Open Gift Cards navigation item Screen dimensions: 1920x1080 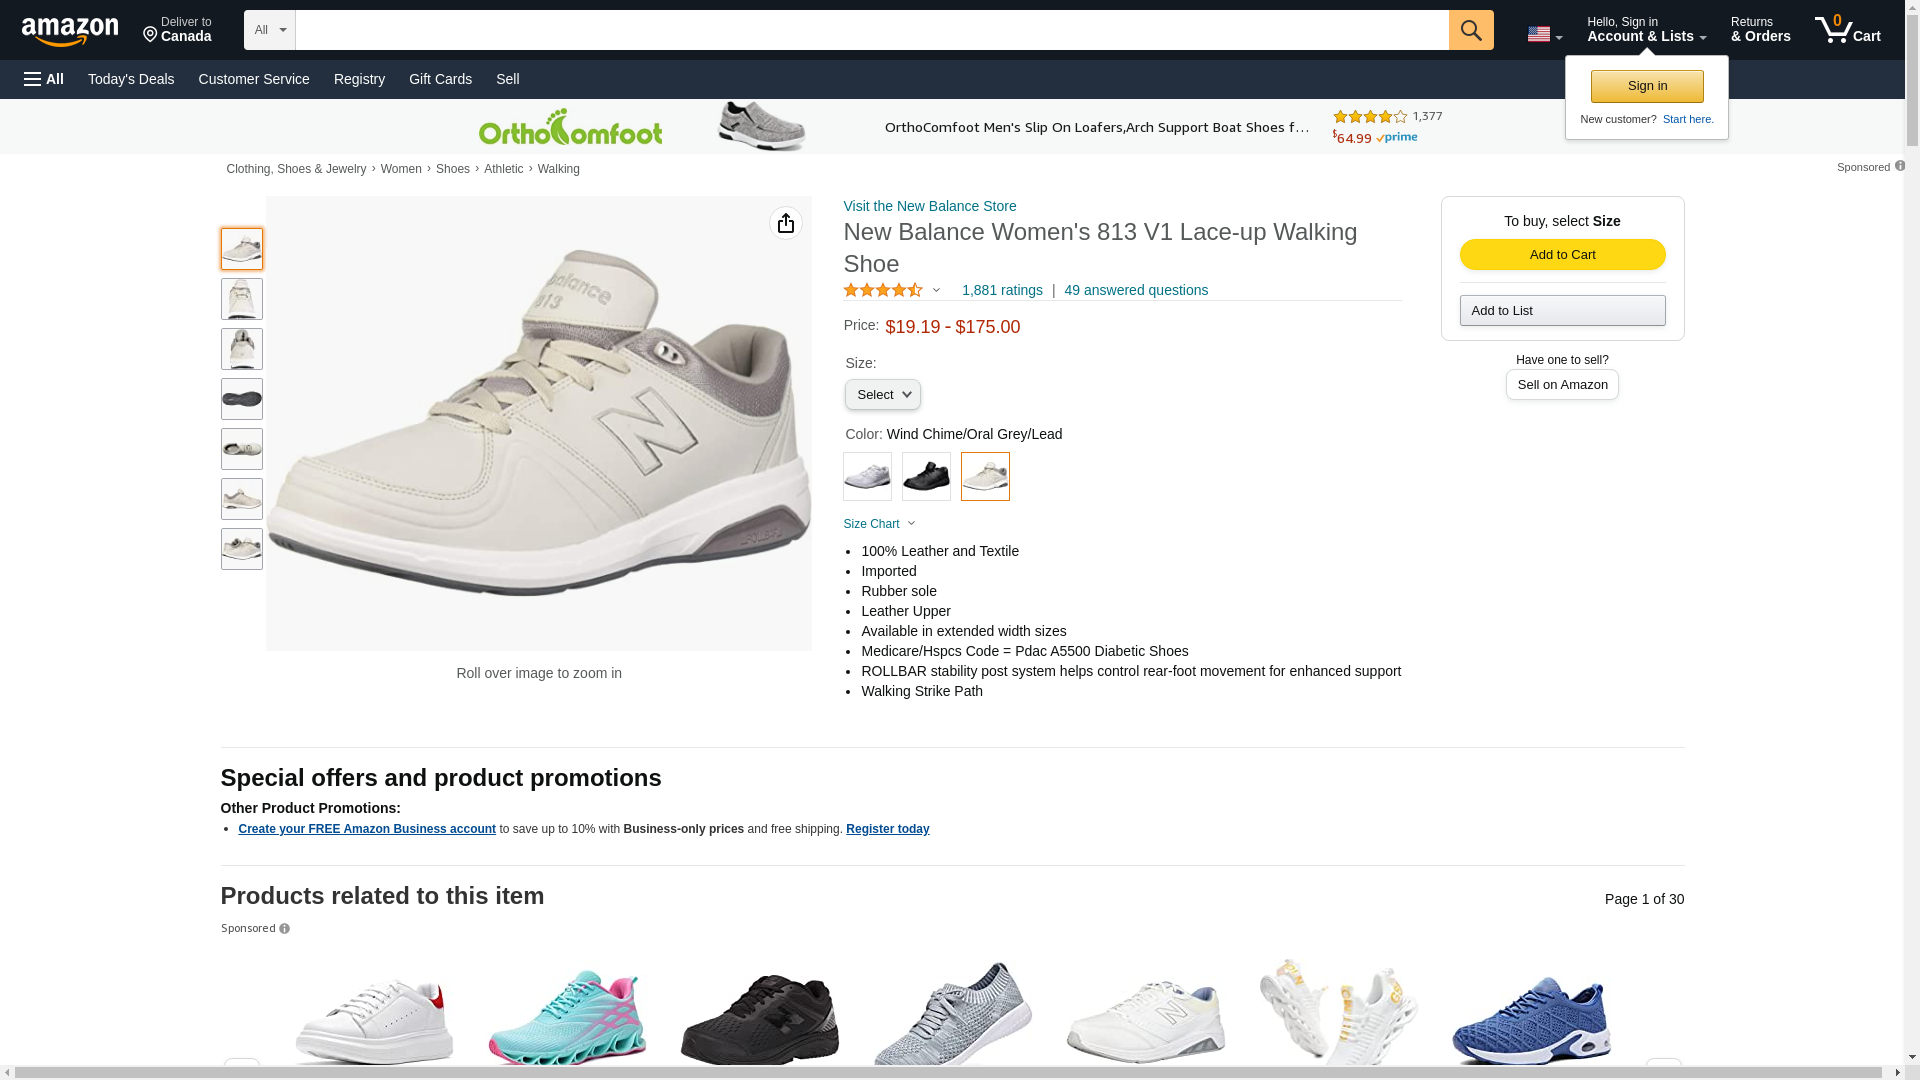(x=440, y=79)
